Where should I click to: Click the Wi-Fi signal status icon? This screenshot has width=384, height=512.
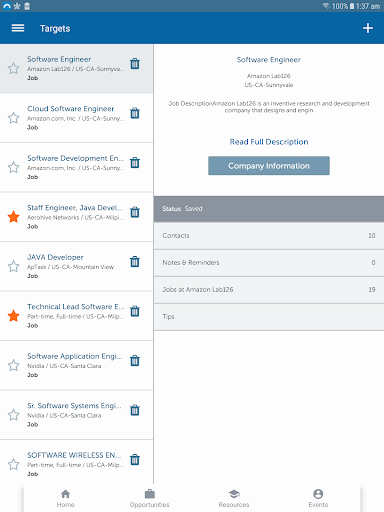326,6
